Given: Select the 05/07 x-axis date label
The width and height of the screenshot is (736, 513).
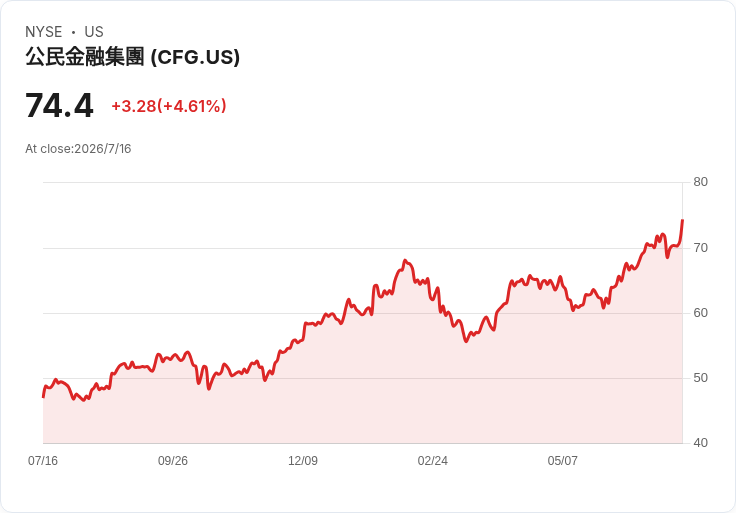Looking at the screenshot, I should coord(562,461).
